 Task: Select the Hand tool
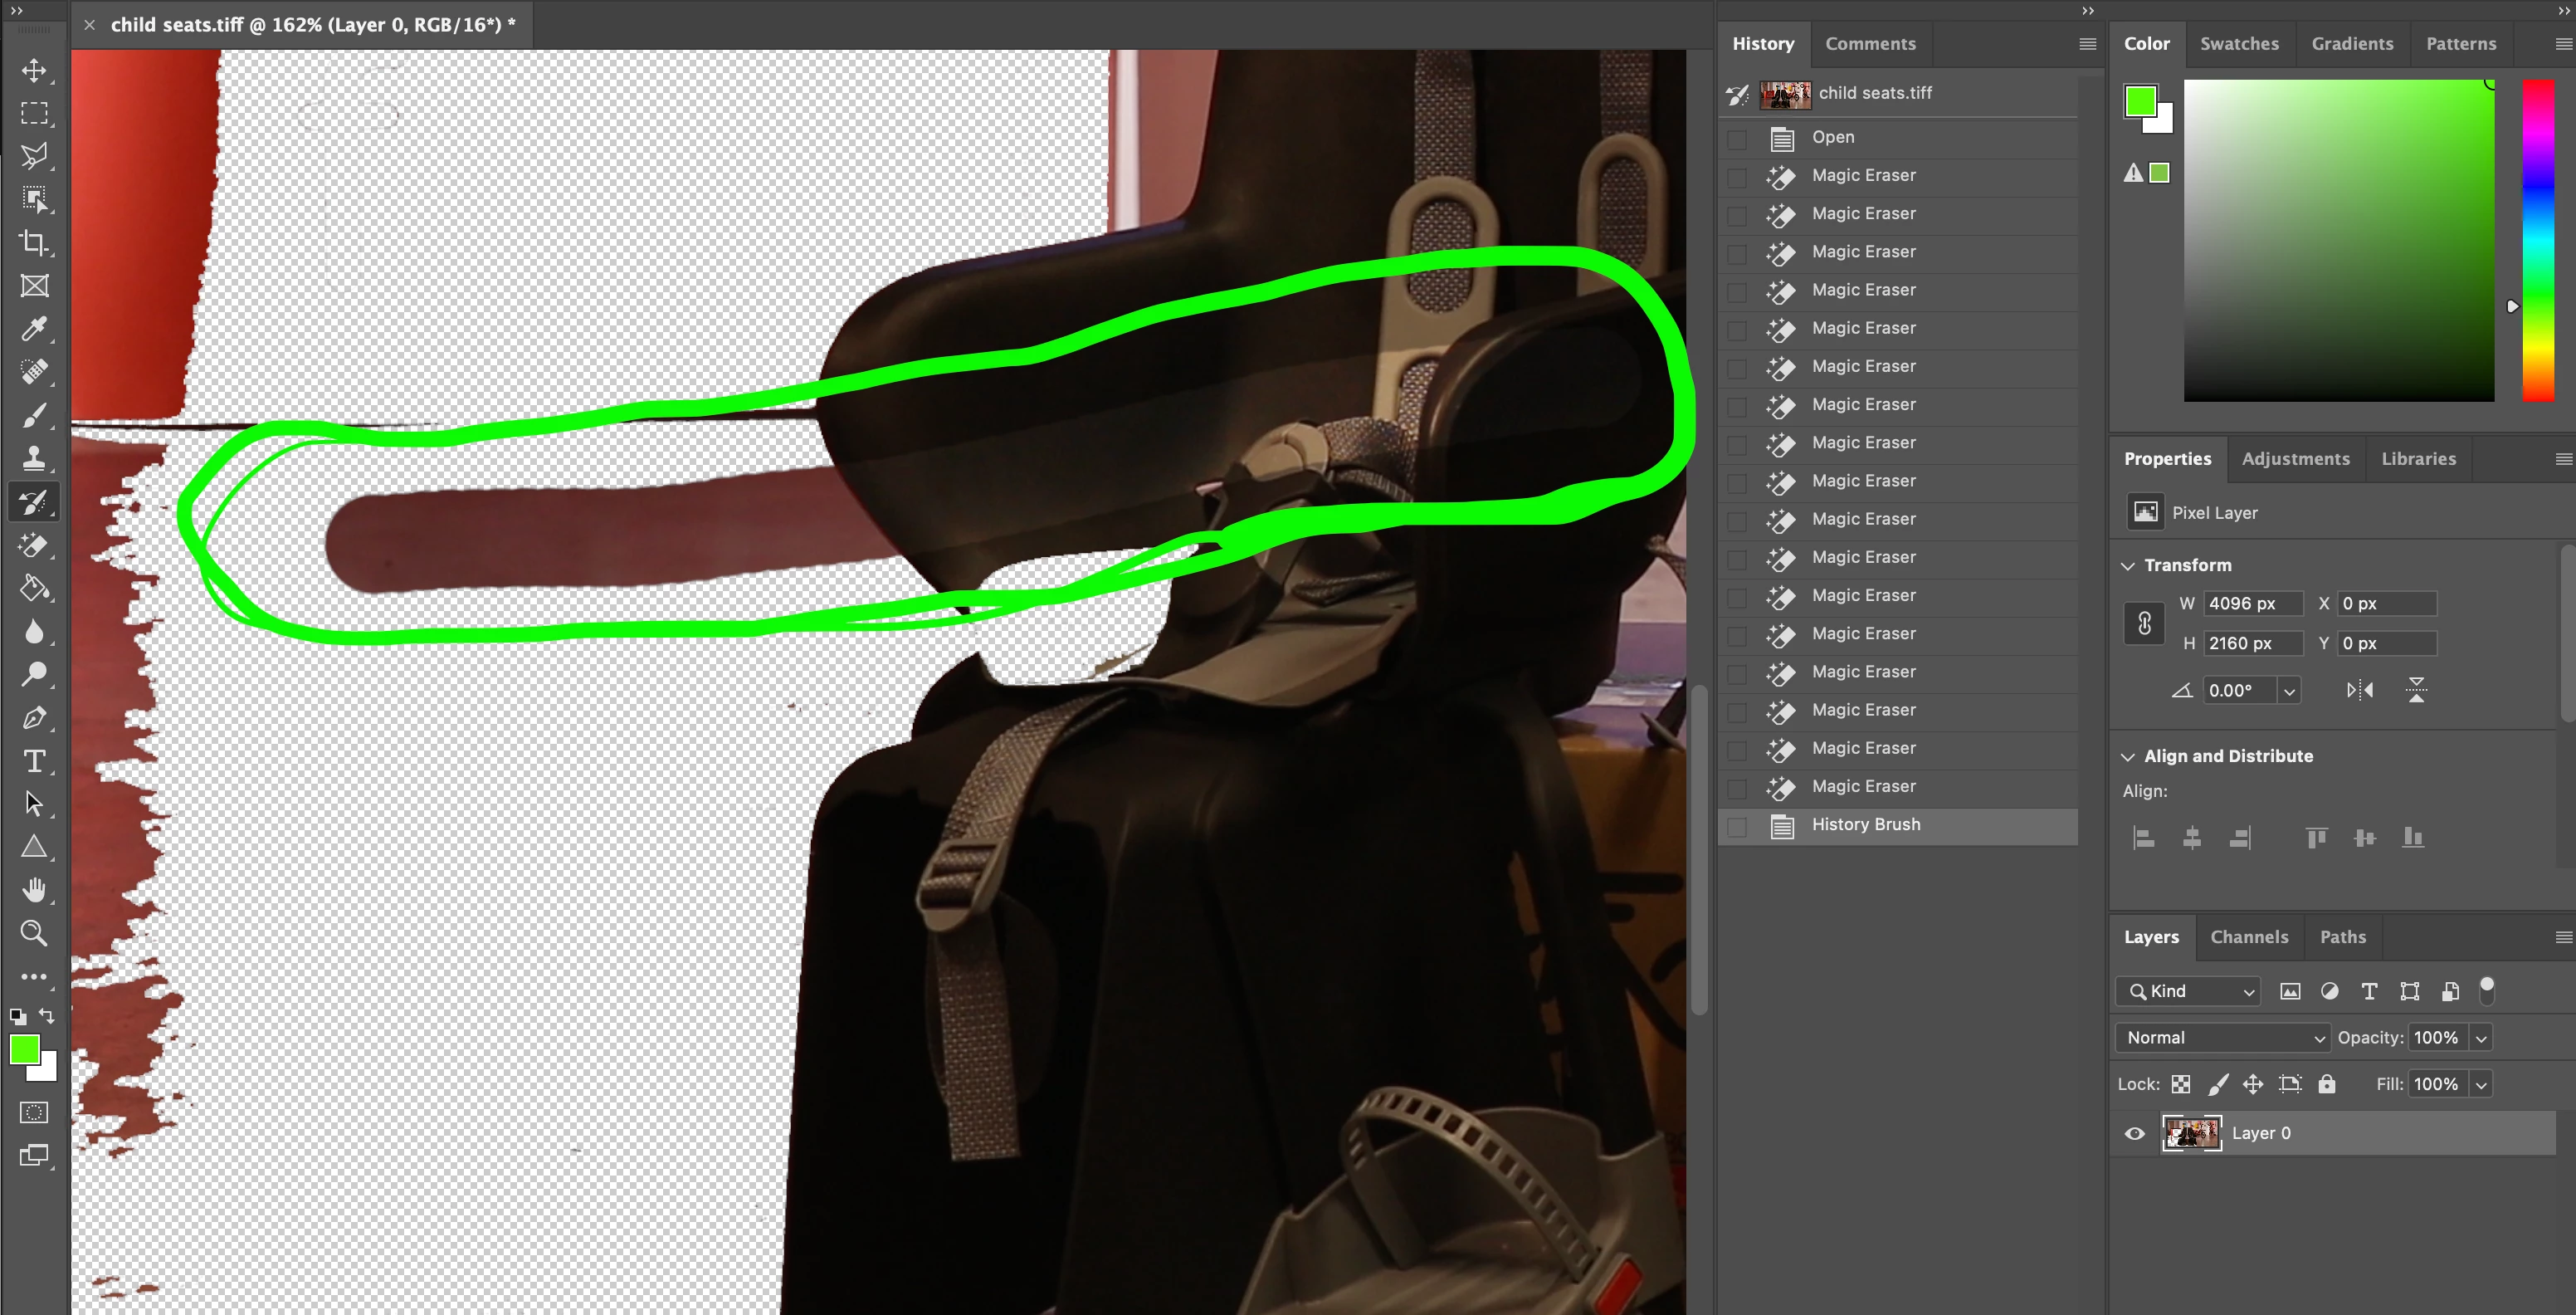tap(34, 890)
